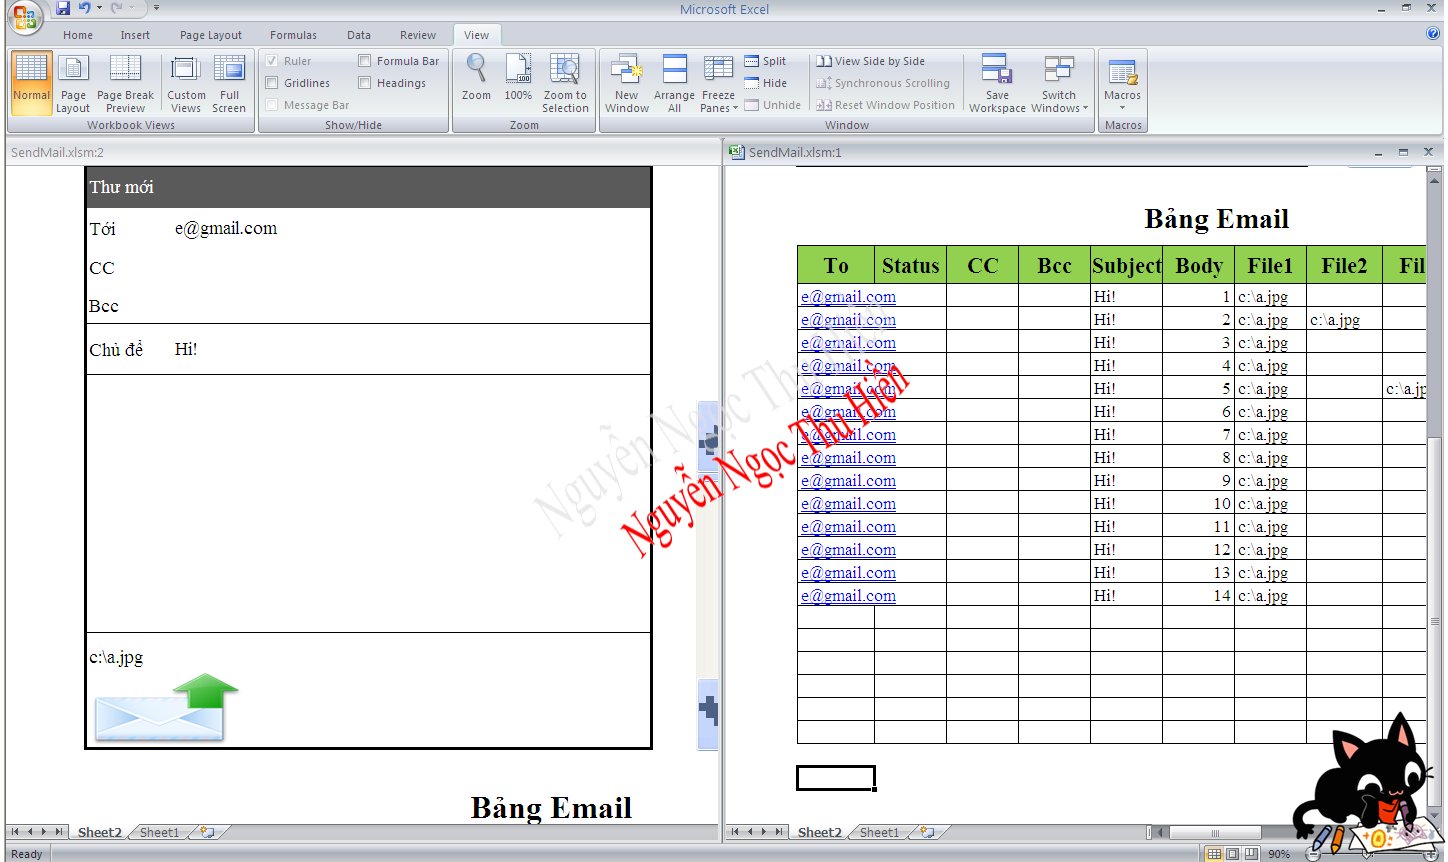Insert new worksheet tab in right window
This screenshot has width=1448, height=862.
coord(928,832)
